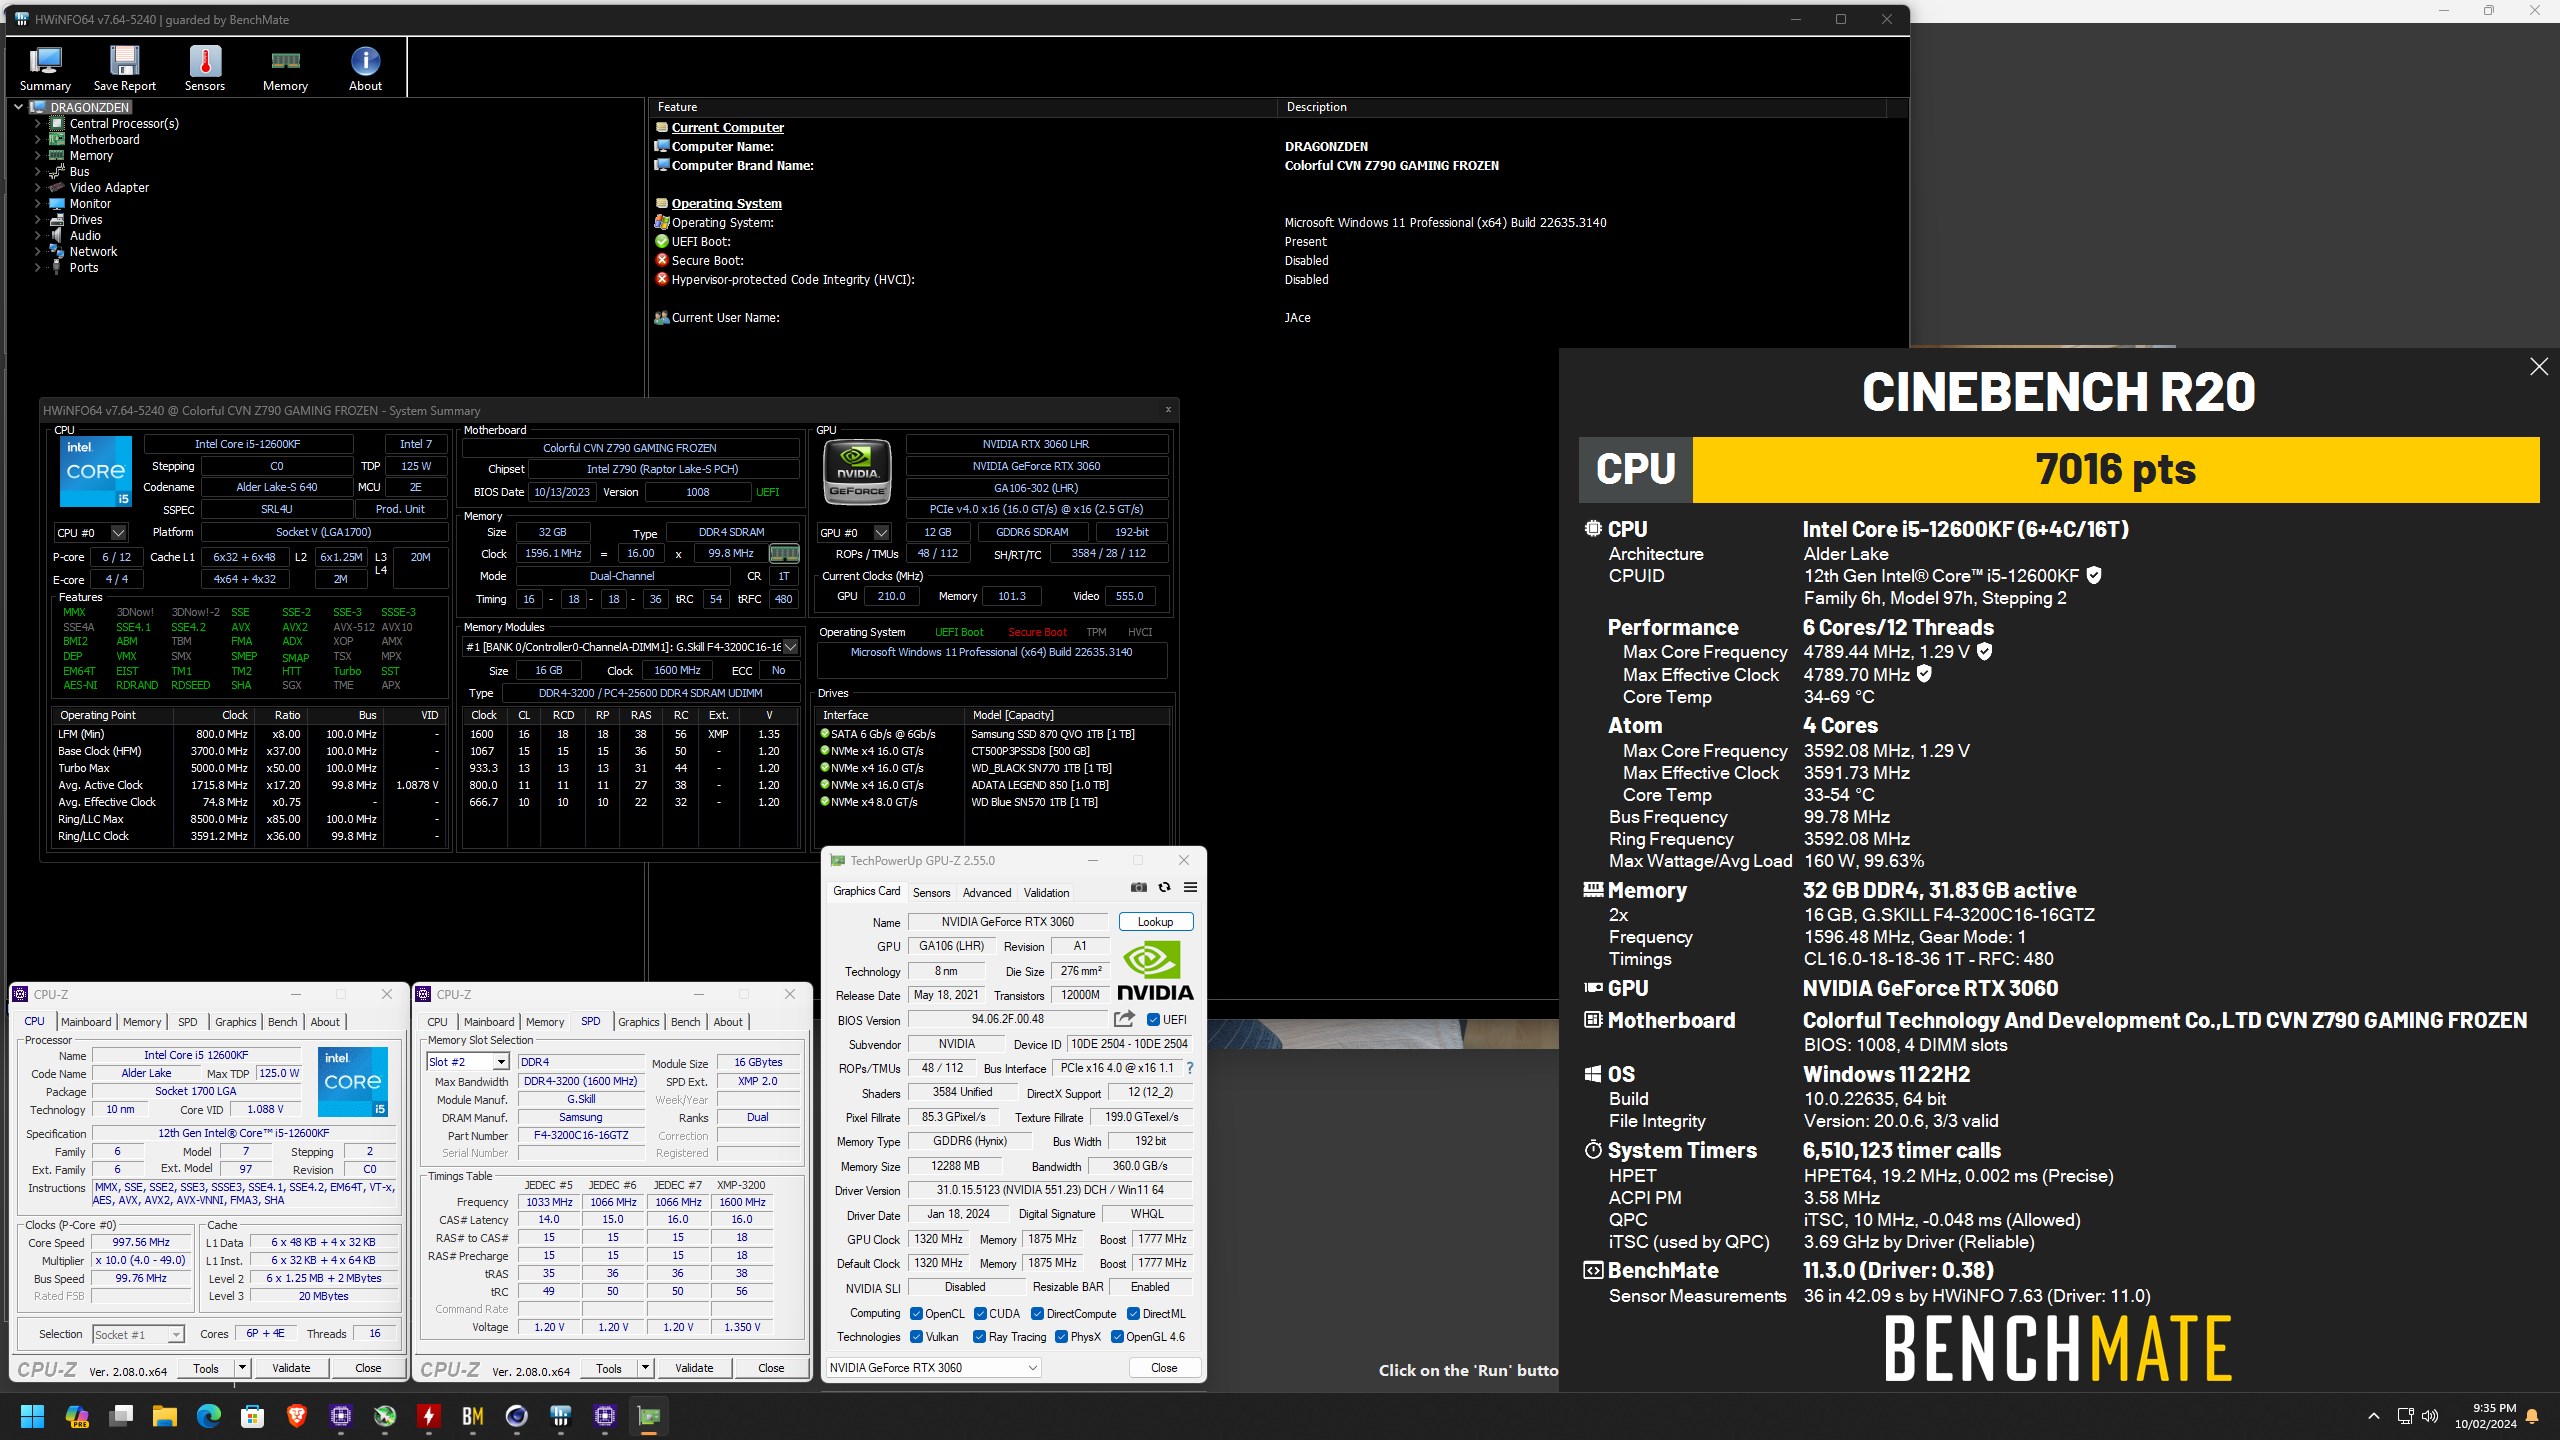Image resolution: width=2560 pixels, height=1440 pixels.
Task: Click Validate in the left CPU-Z window
Action: click(x=291, y=1368)
